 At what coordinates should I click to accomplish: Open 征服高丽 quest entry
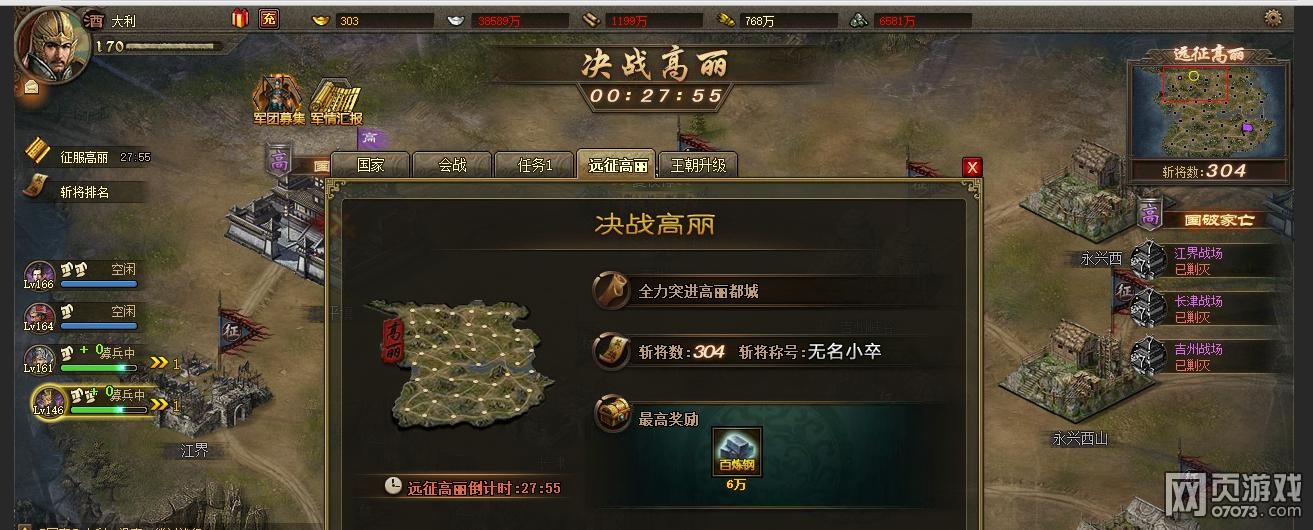click(x=89, y=157)
